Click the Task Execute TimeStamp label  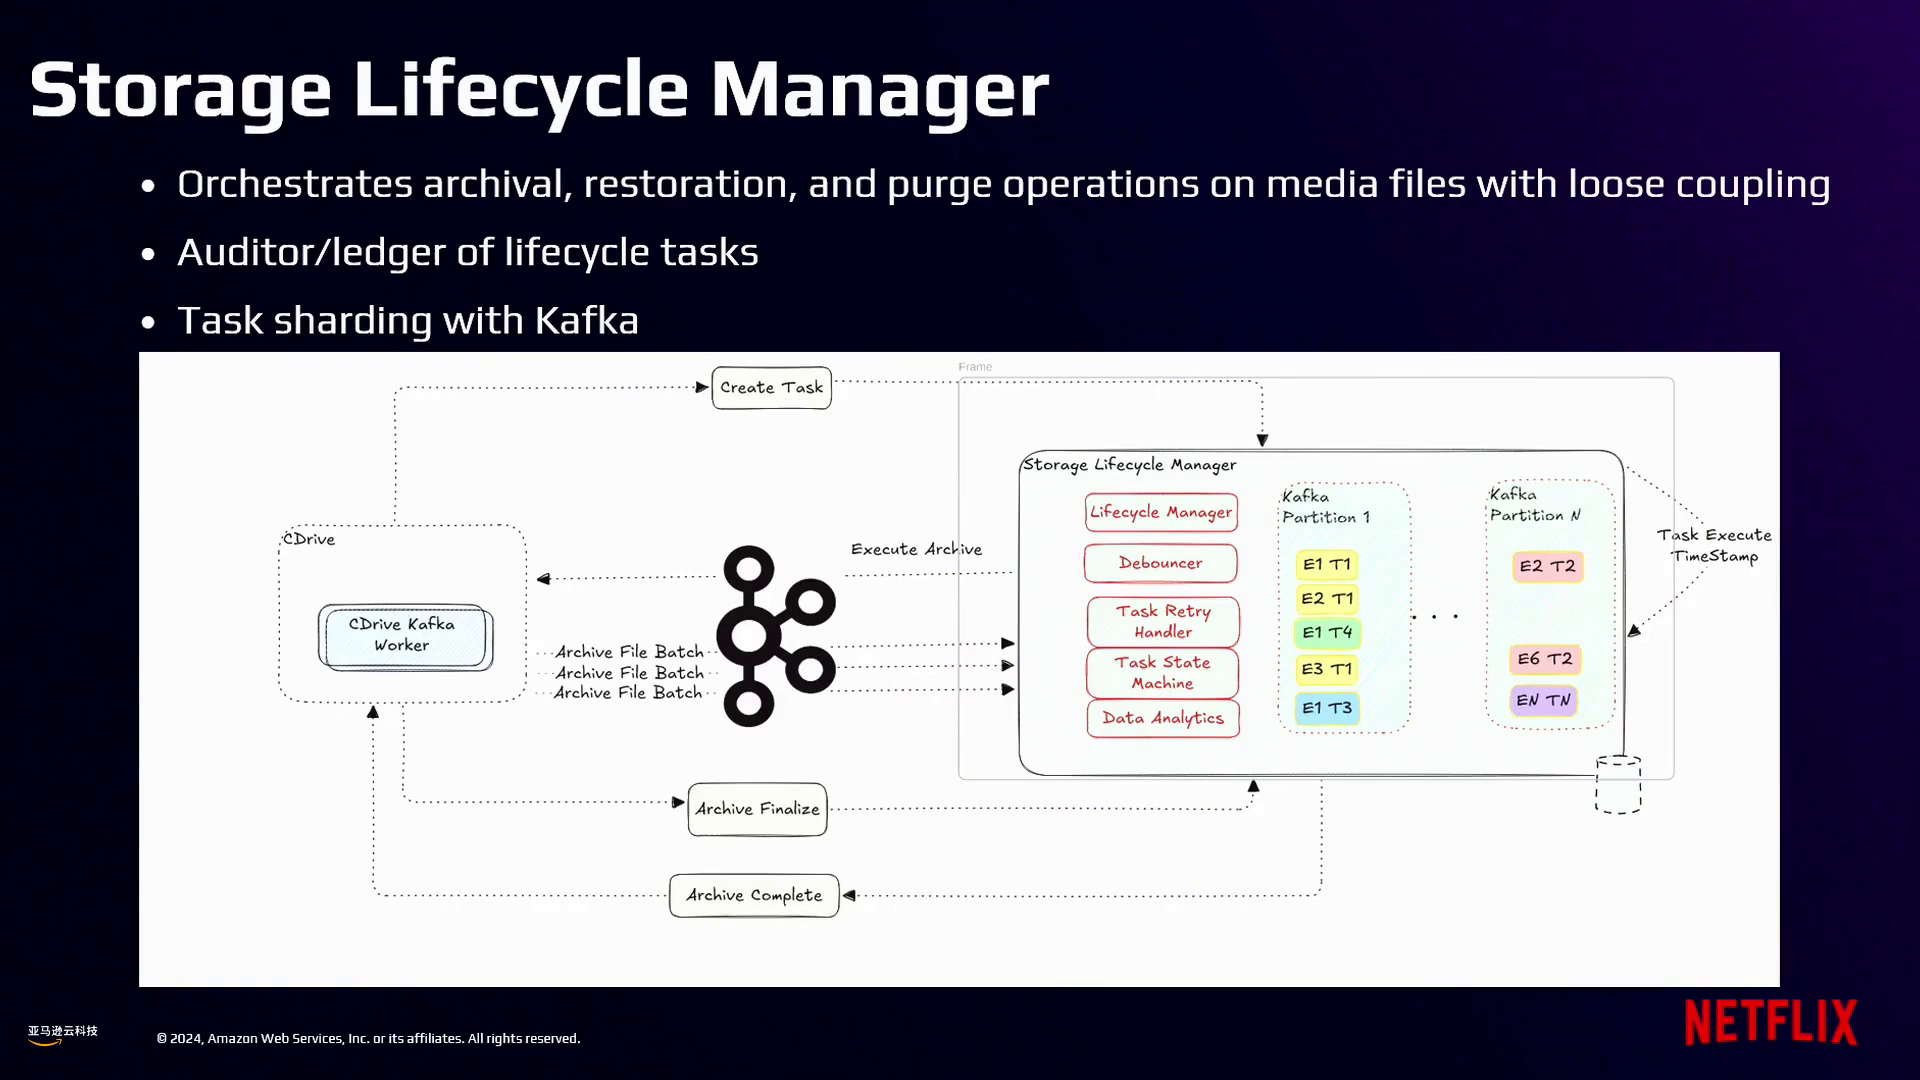tap(1713, 546)
